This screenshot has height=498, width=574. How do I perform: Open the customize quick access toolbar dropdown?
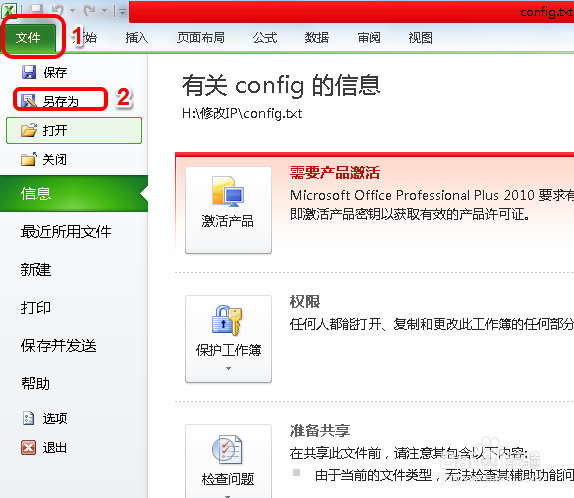tap(123, 12)
